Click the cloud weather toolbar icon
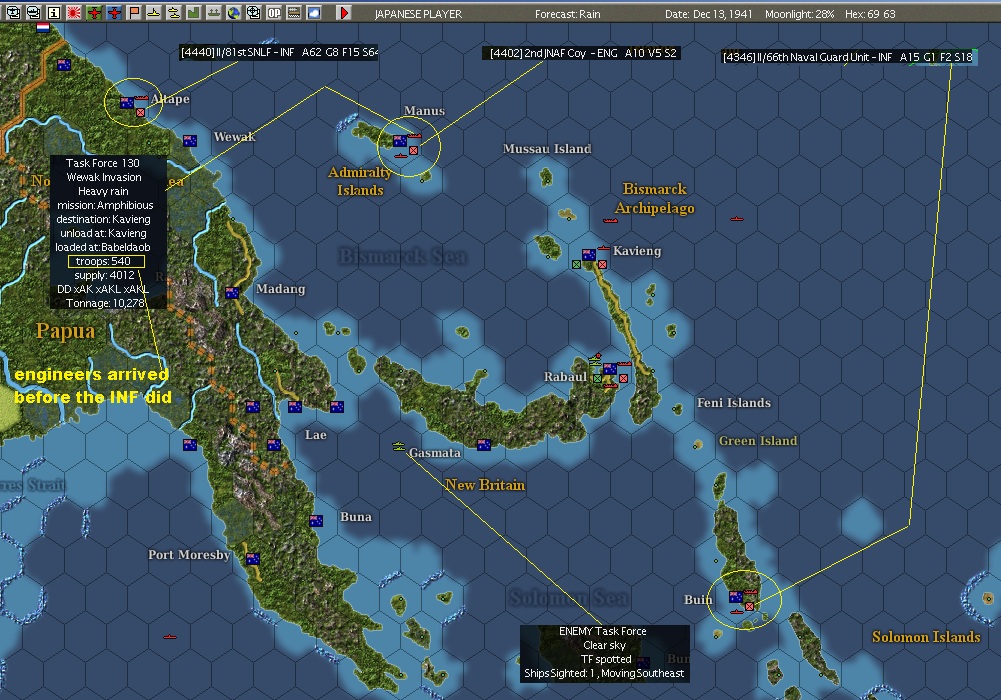The width and height of the screenshot is (1001, 700). (314, 12)
